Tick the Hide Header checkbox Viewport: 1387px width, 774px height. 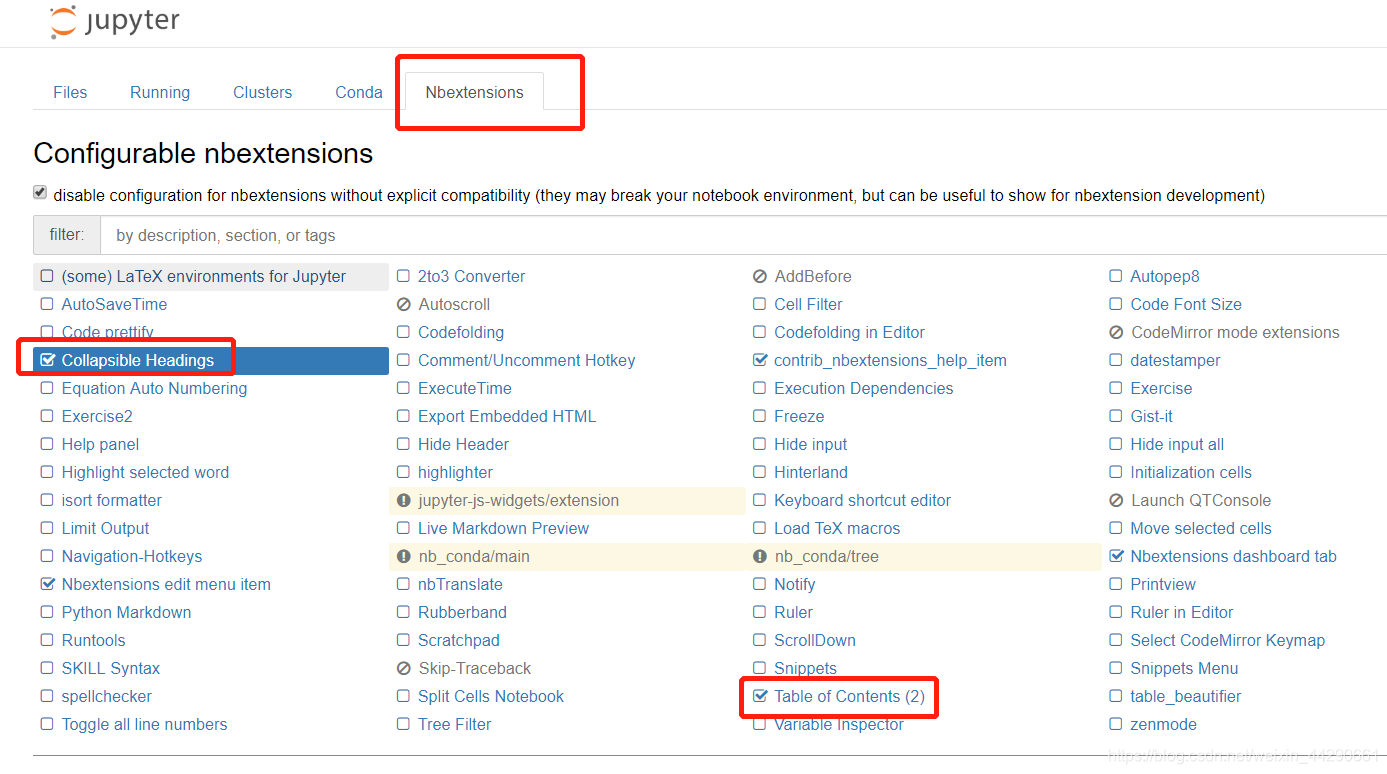click(403, 444)
